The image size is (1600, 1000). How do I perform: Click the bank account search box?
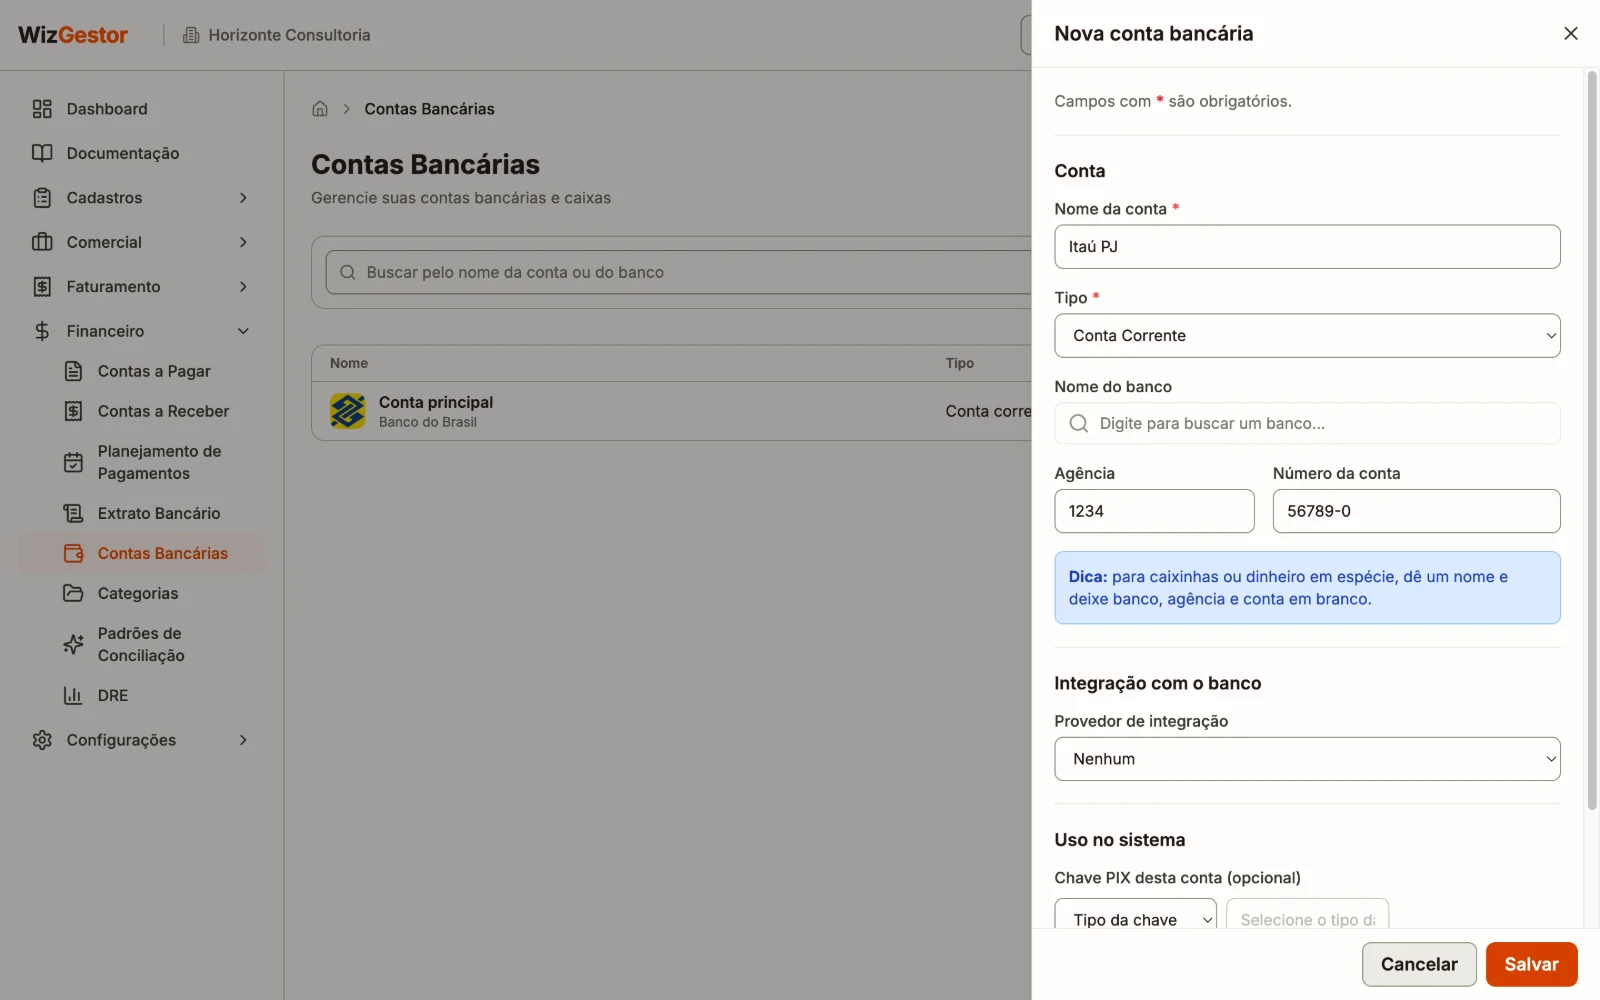[x=678, y=272]
